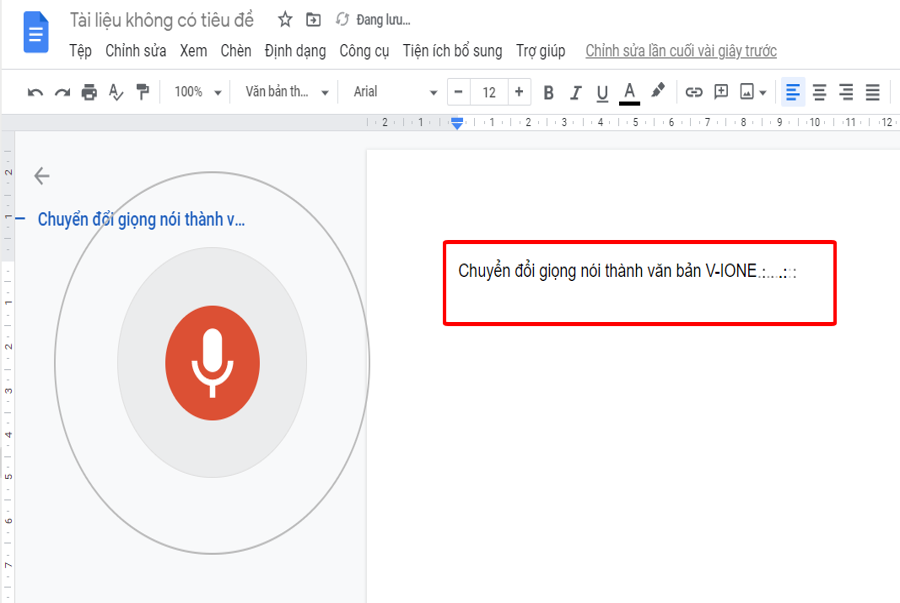Click in the document text line
Screen dimensions: 900x603
627,270
